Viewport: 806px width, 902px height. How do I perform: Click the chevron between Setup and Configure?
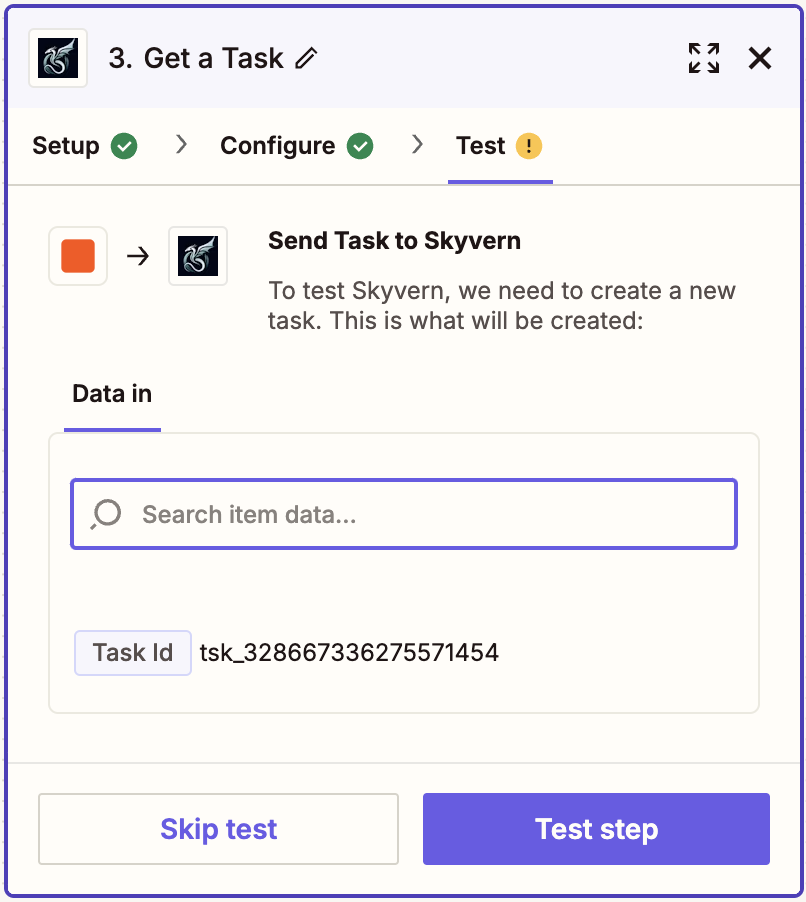[181, 145]
